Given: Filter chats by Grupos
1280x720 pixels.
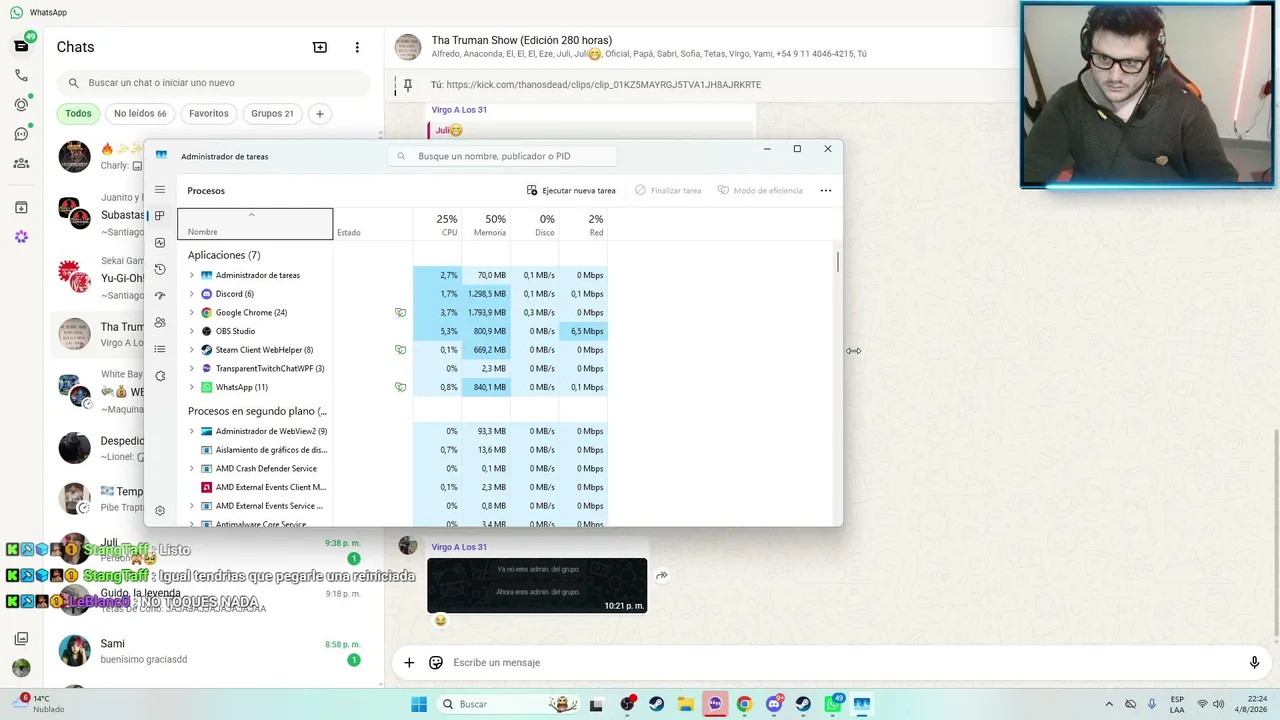Looking at the screenshot, I should coord(272,114).
